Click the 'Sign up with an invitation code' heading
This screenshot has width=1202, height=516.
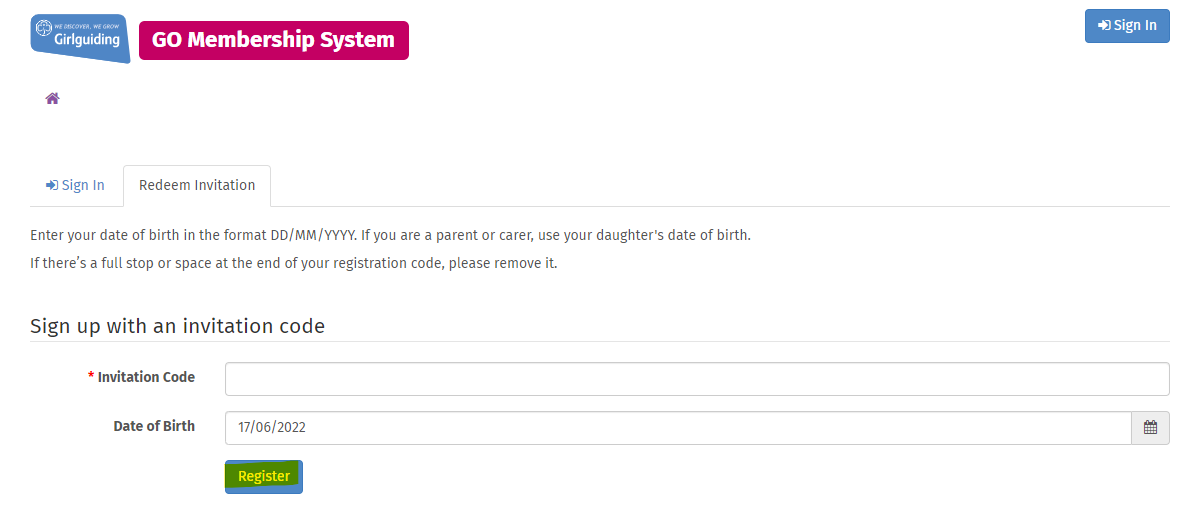coord(177,326)
